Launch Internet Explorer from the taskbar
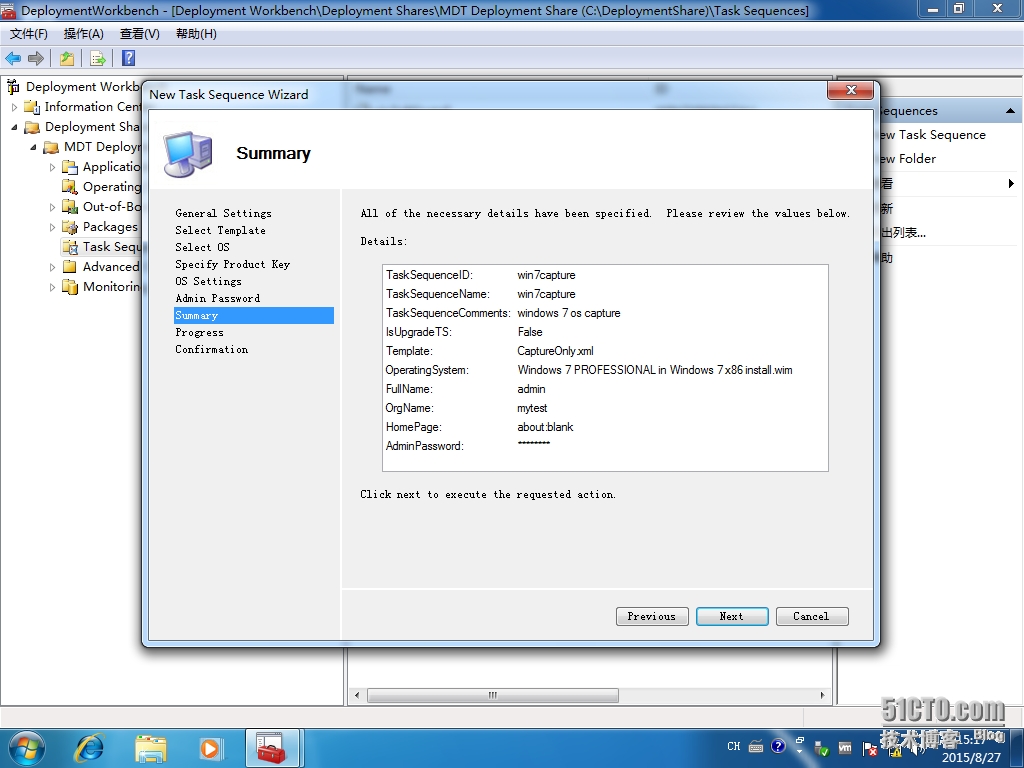Screen dimensions: 1024x768 [89, 748]
